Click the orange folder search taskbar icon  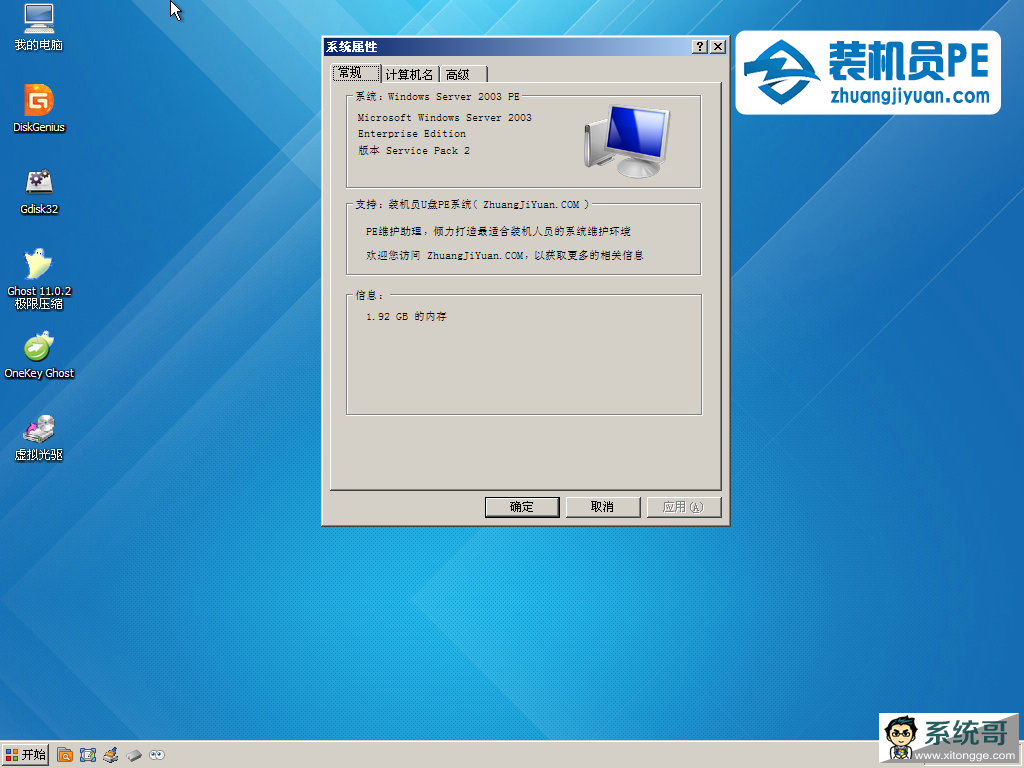point(65,755)
